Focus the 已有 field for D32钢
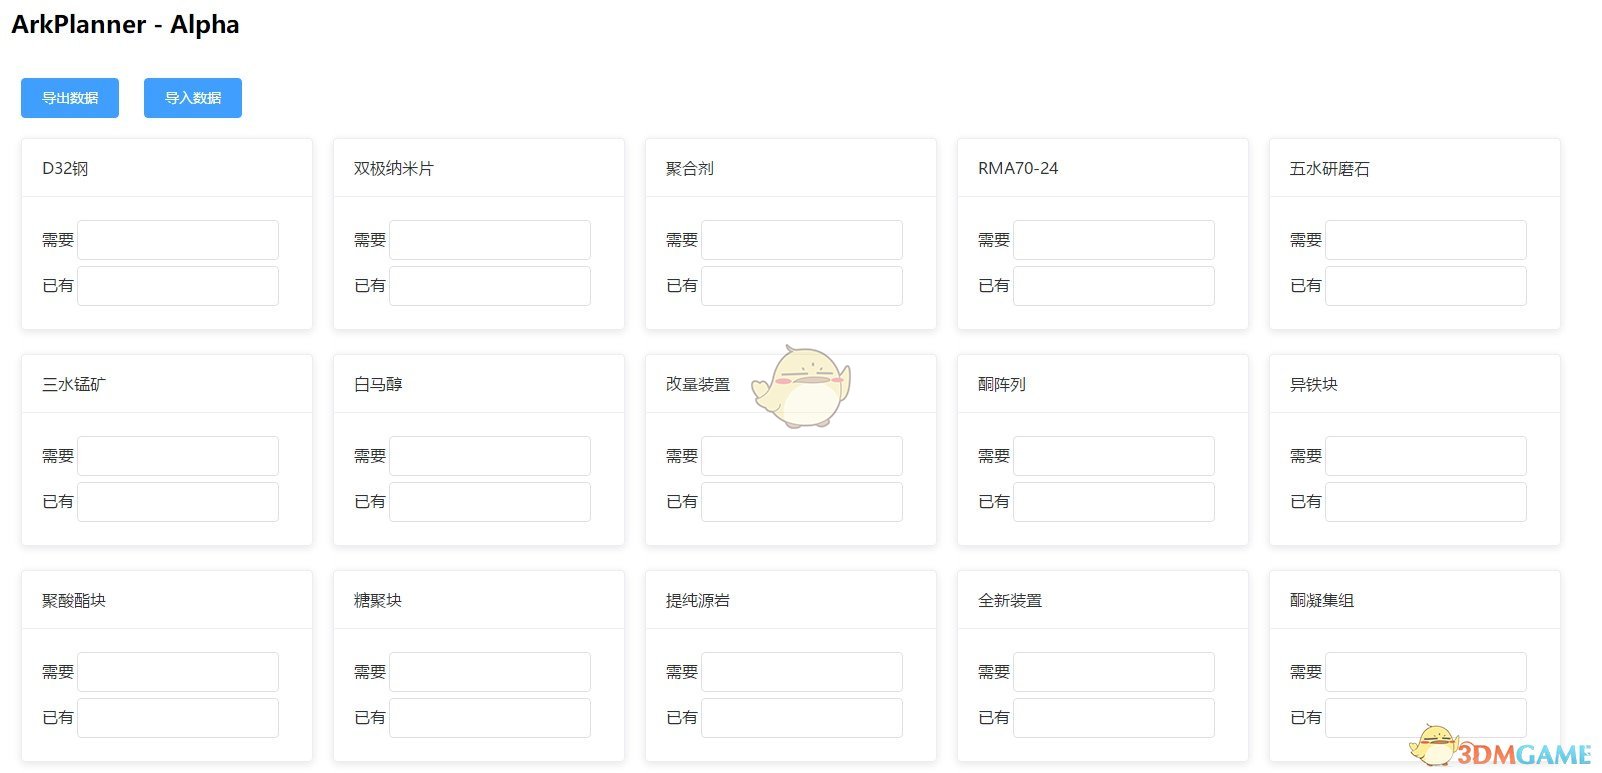 [178, 286]
